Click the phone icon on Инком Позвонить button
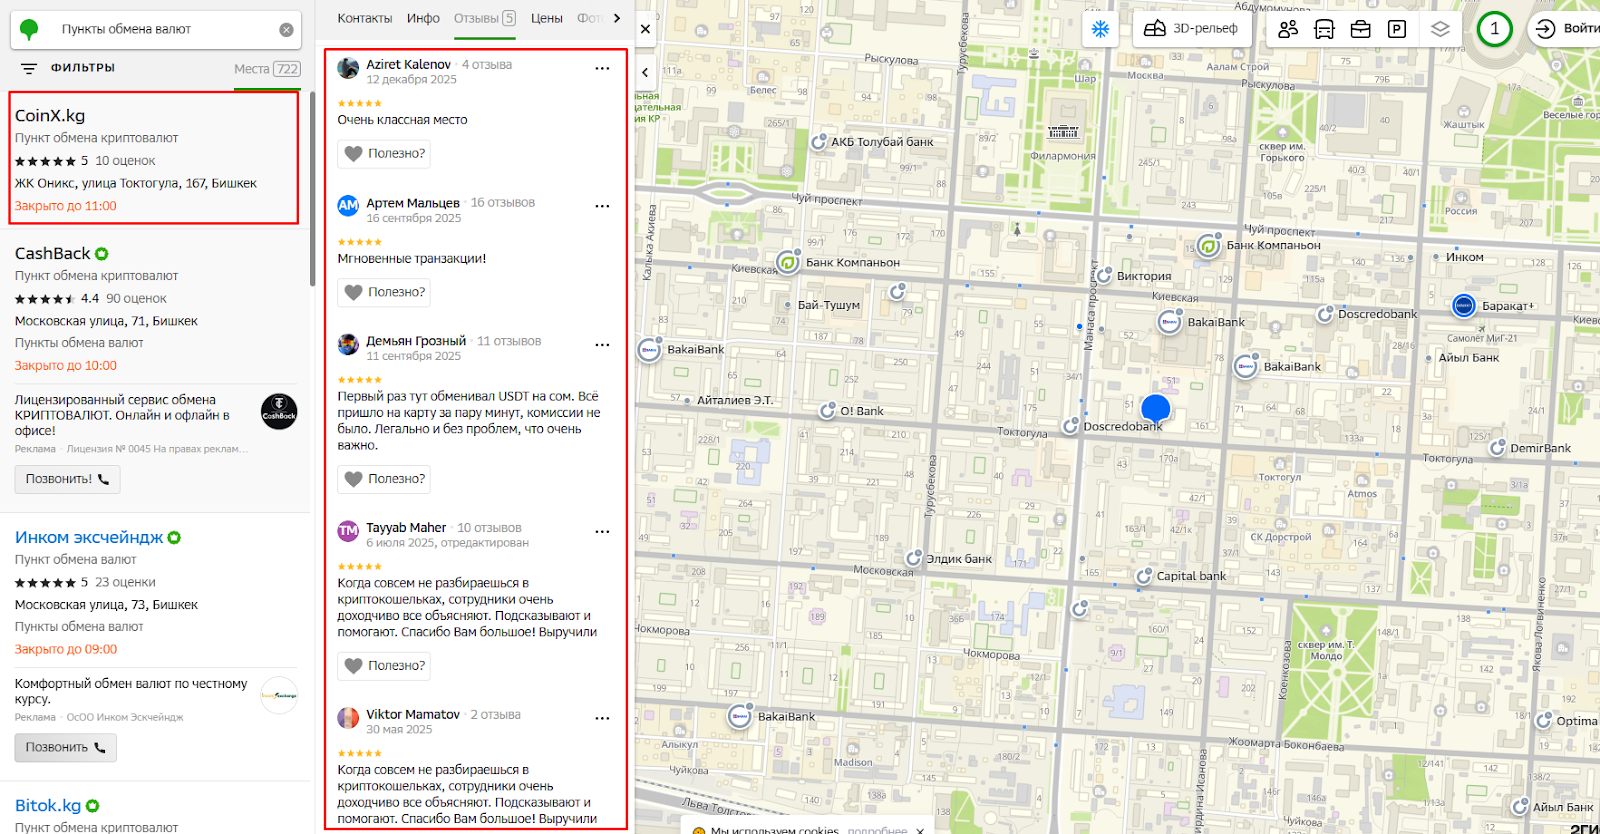Viewport: 1600px width, 834px height. pyautogui.click(x=100, y=748)
